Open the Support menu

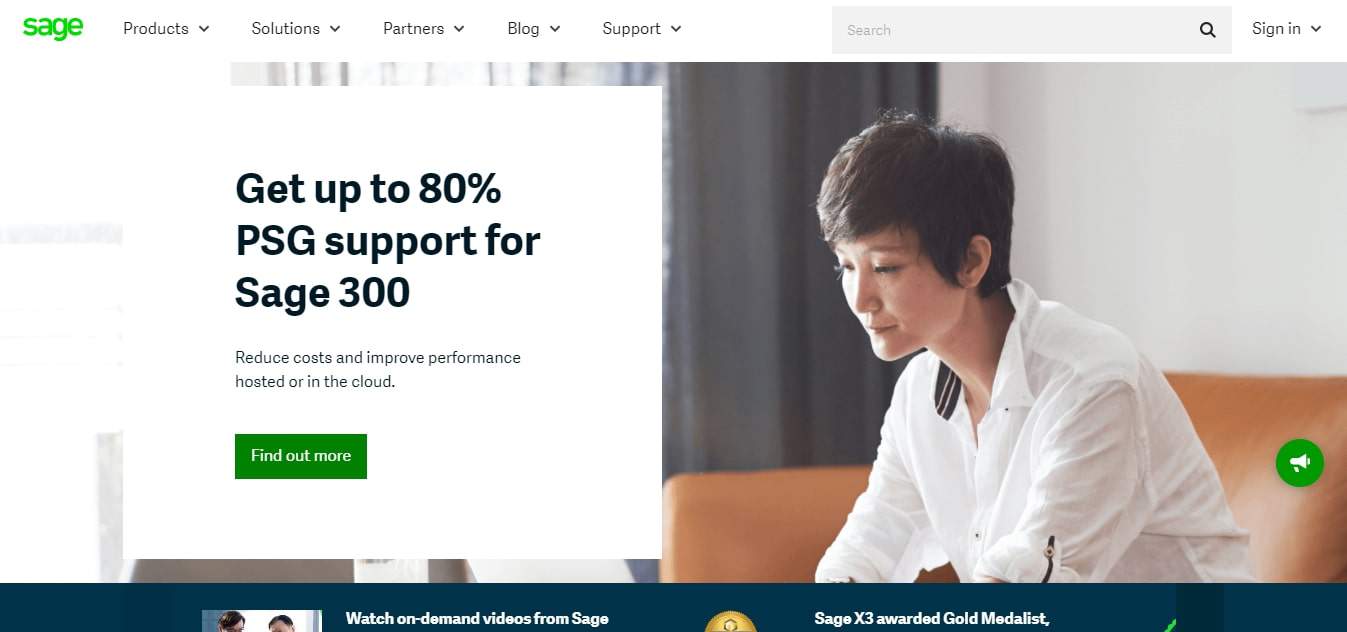click(642, 29)
